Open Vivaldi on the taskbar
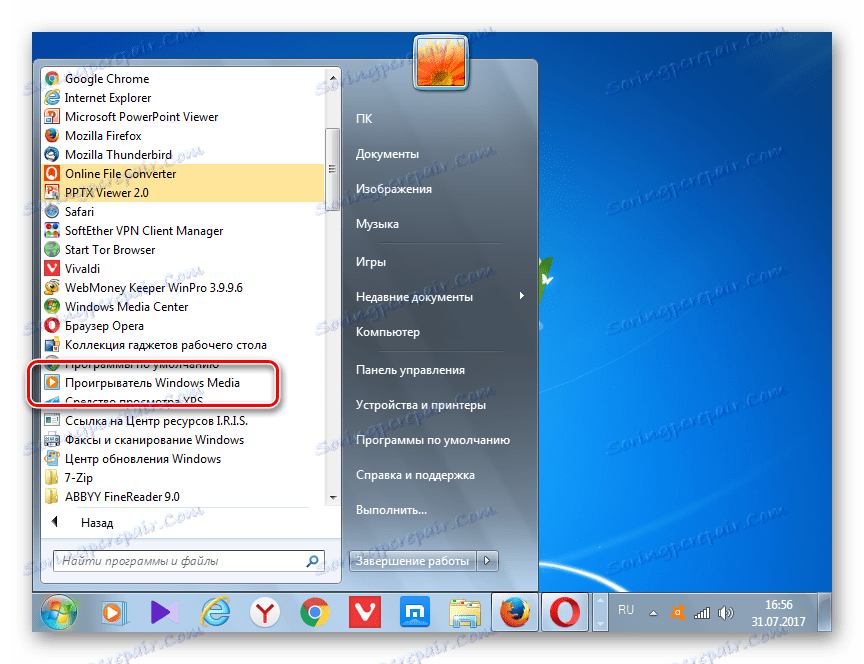Screen dimensions: 864x664 point(365,612)
